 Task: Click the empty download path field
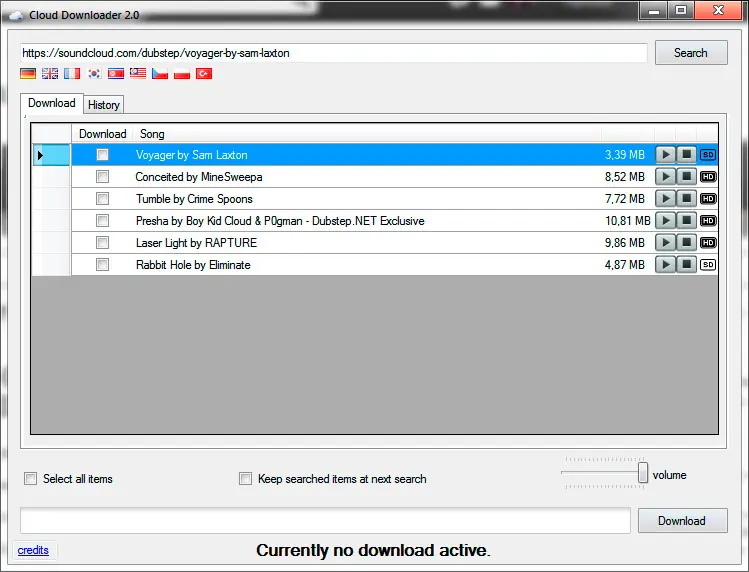point(325,520)
